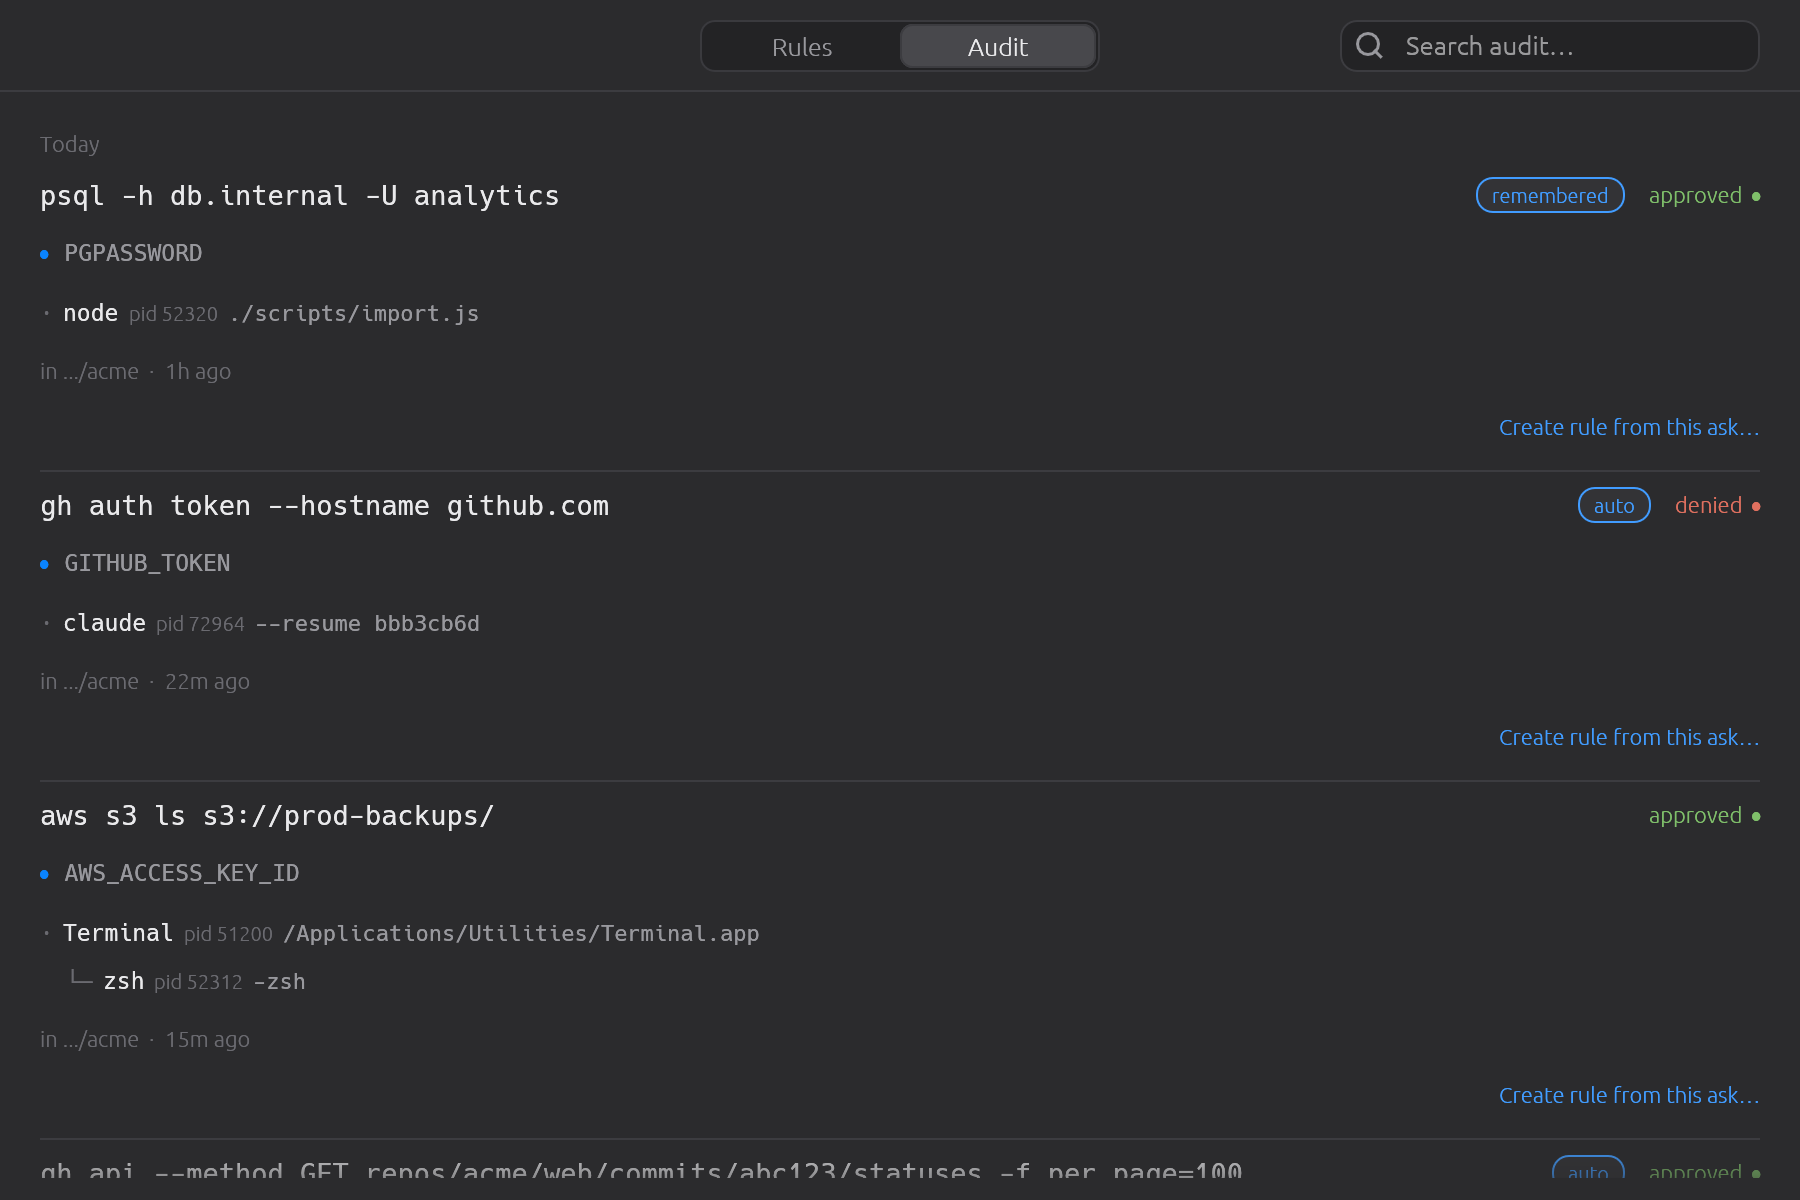Click the approved status on the aws s3 entry
This screenshot has height=1200, width=1800.
(1704, 816)
